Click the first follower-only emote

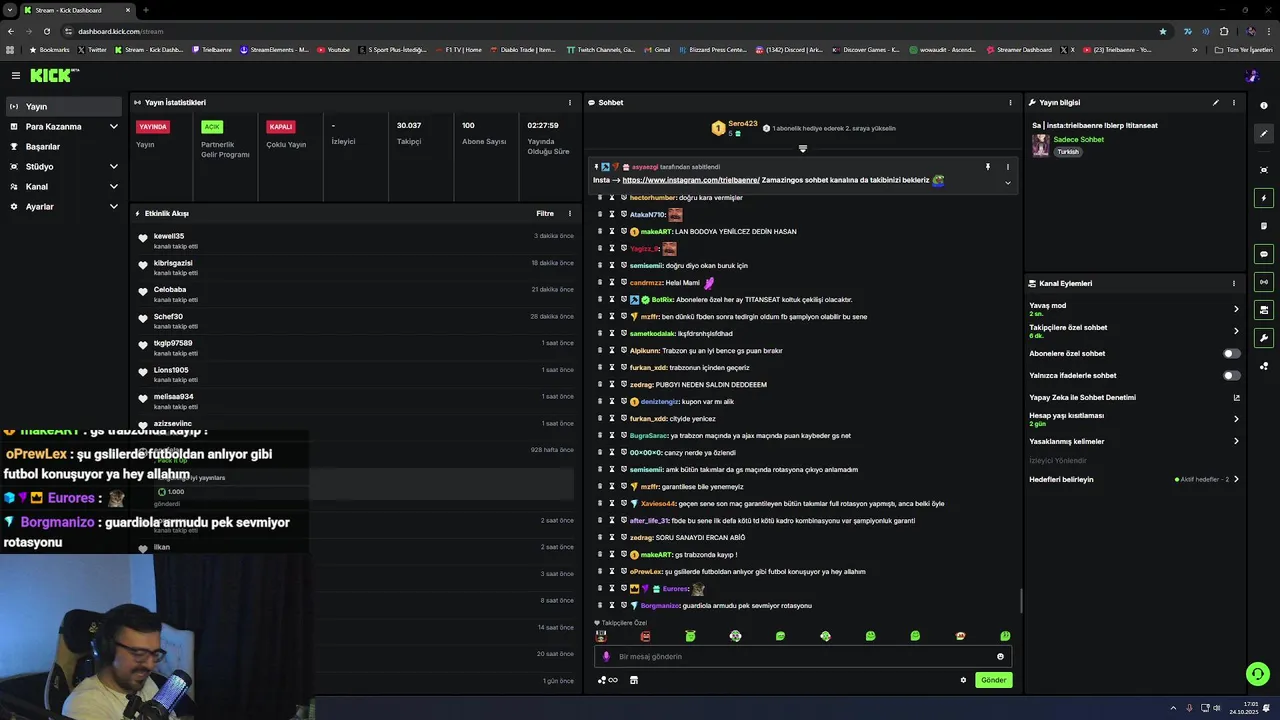click(601, 636)
